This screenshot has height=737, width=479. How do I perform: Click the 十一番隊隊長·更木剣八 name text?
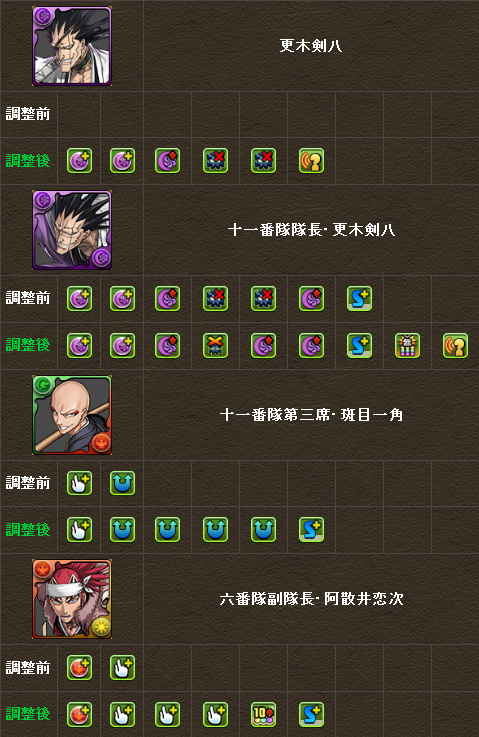pyautogui.click(x=311, y=230)
